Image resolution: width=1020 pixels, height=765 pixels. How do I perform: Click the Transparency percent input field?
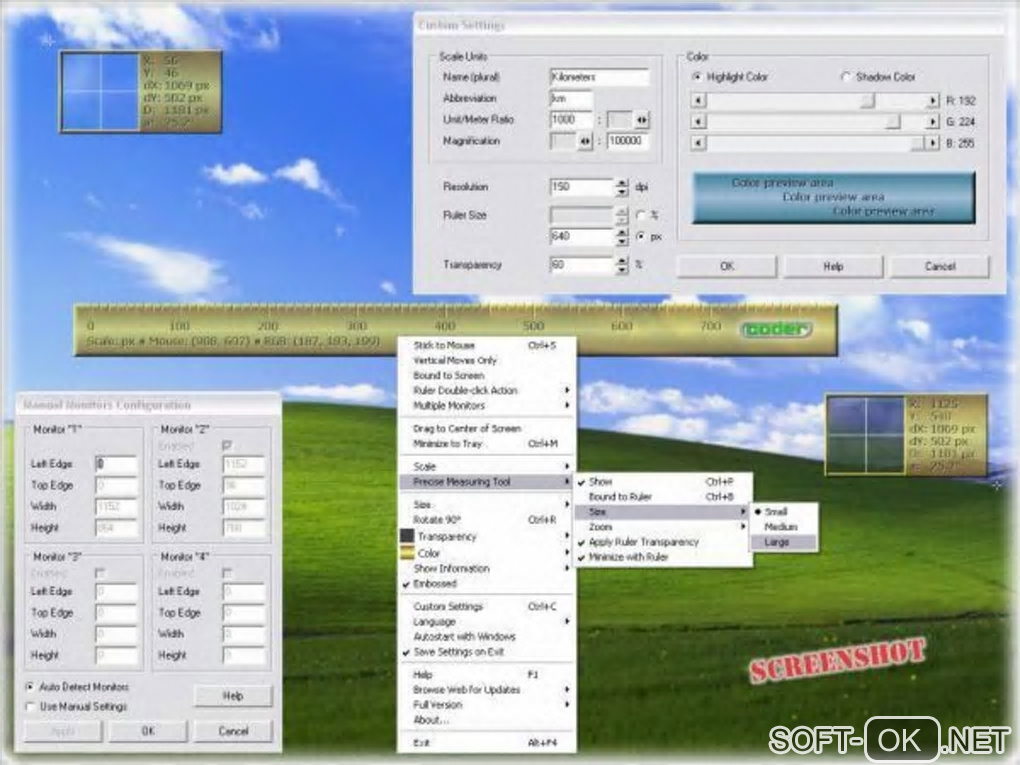coord(582,265)
